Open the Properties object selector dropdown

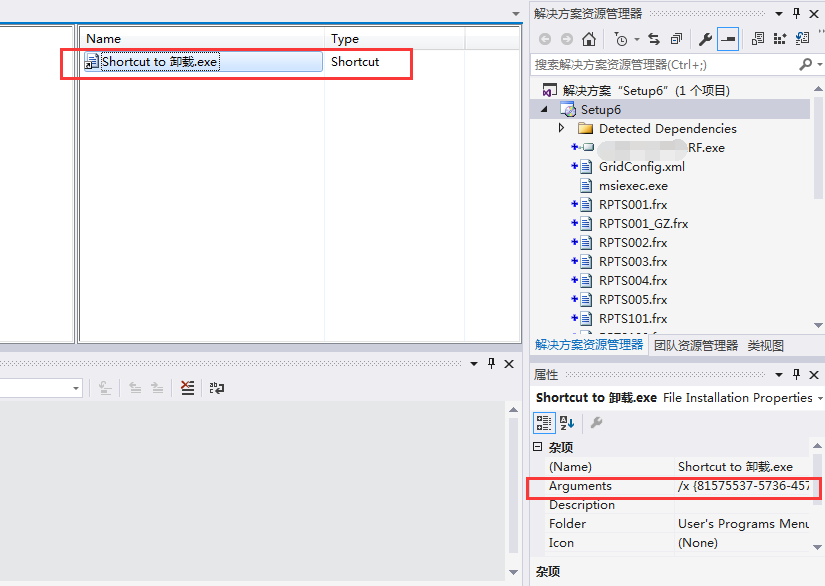click(820, 398)
